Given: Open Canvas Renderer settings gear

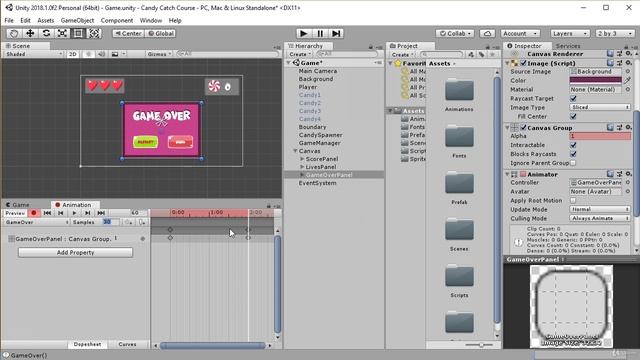Looking at the screenshot, I should pyautogui.click(x=629, y=54).
